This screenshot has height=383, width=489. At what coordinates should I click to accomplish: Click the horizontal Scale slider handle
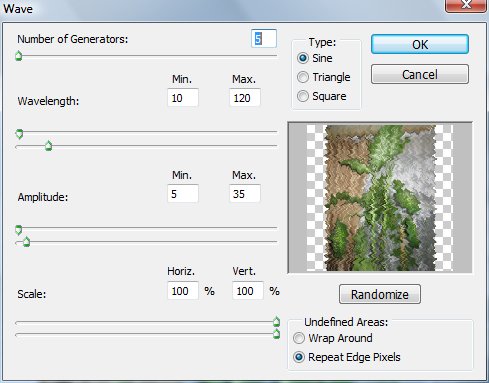(276, 322)
